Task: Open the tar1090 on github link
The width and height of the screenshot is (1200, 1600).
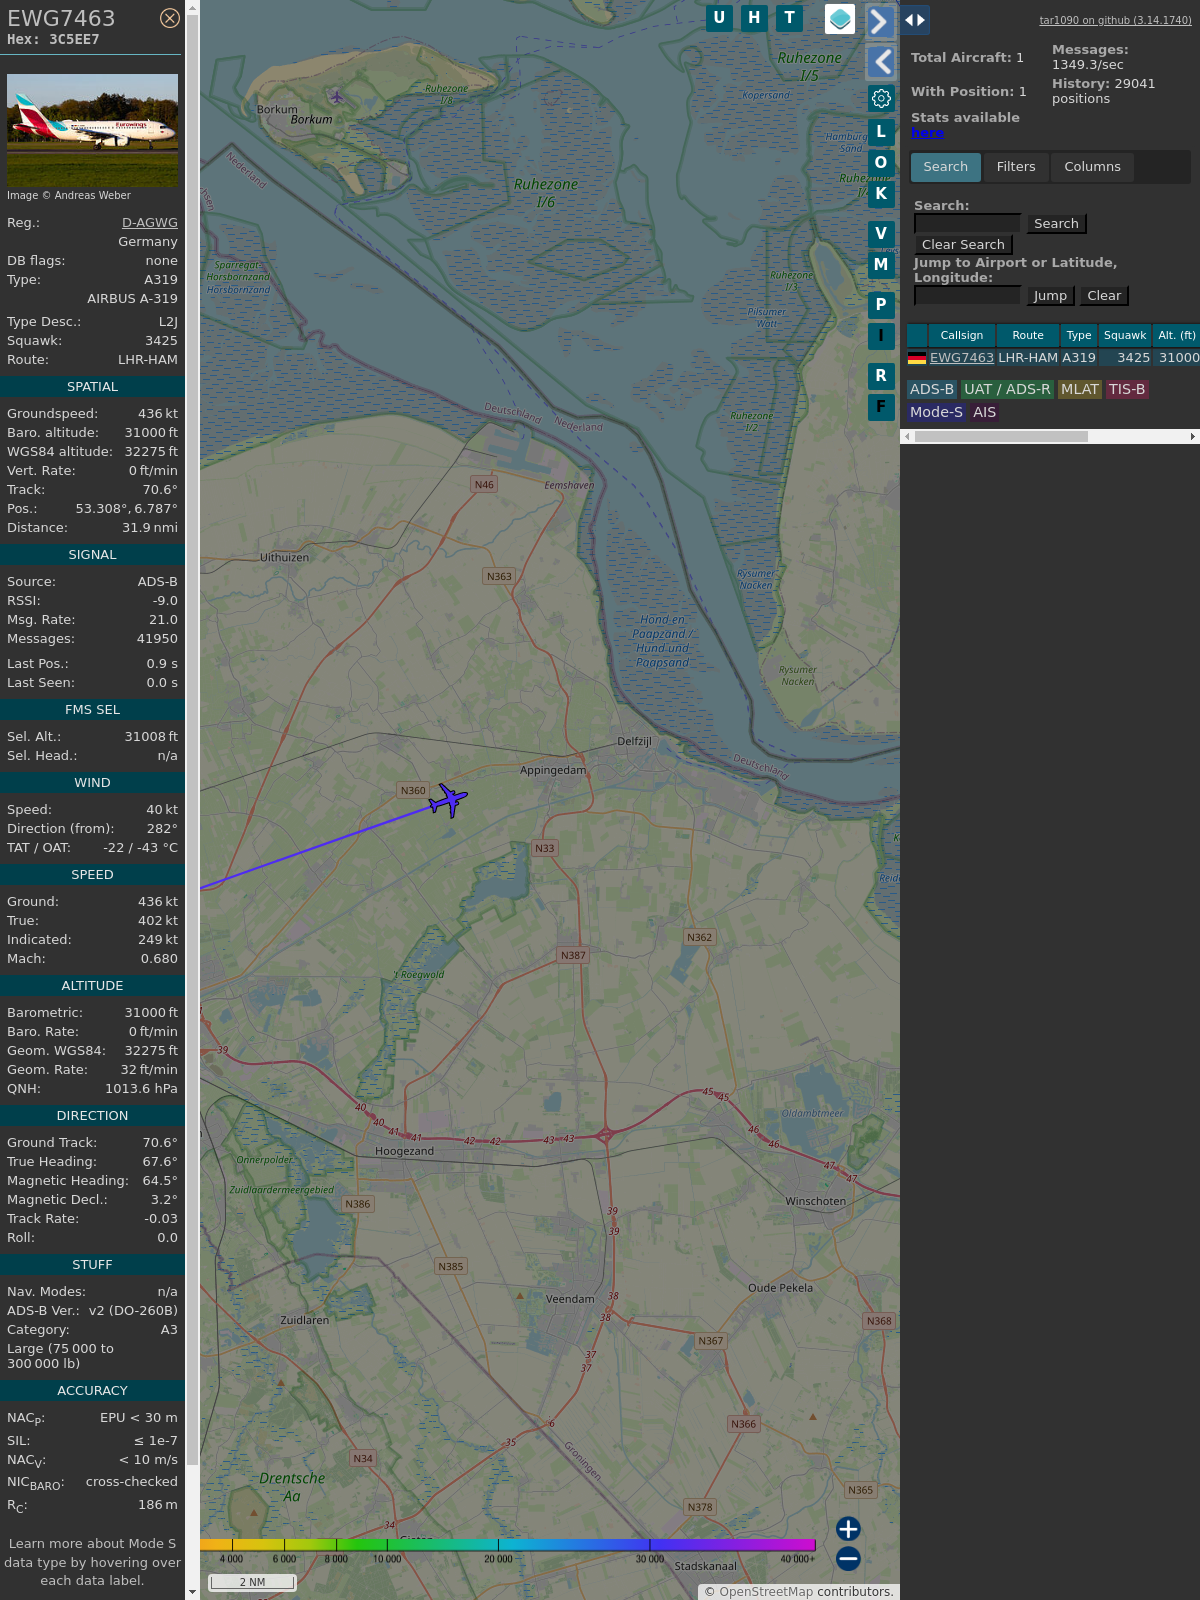Action: tap(1115, 20)
